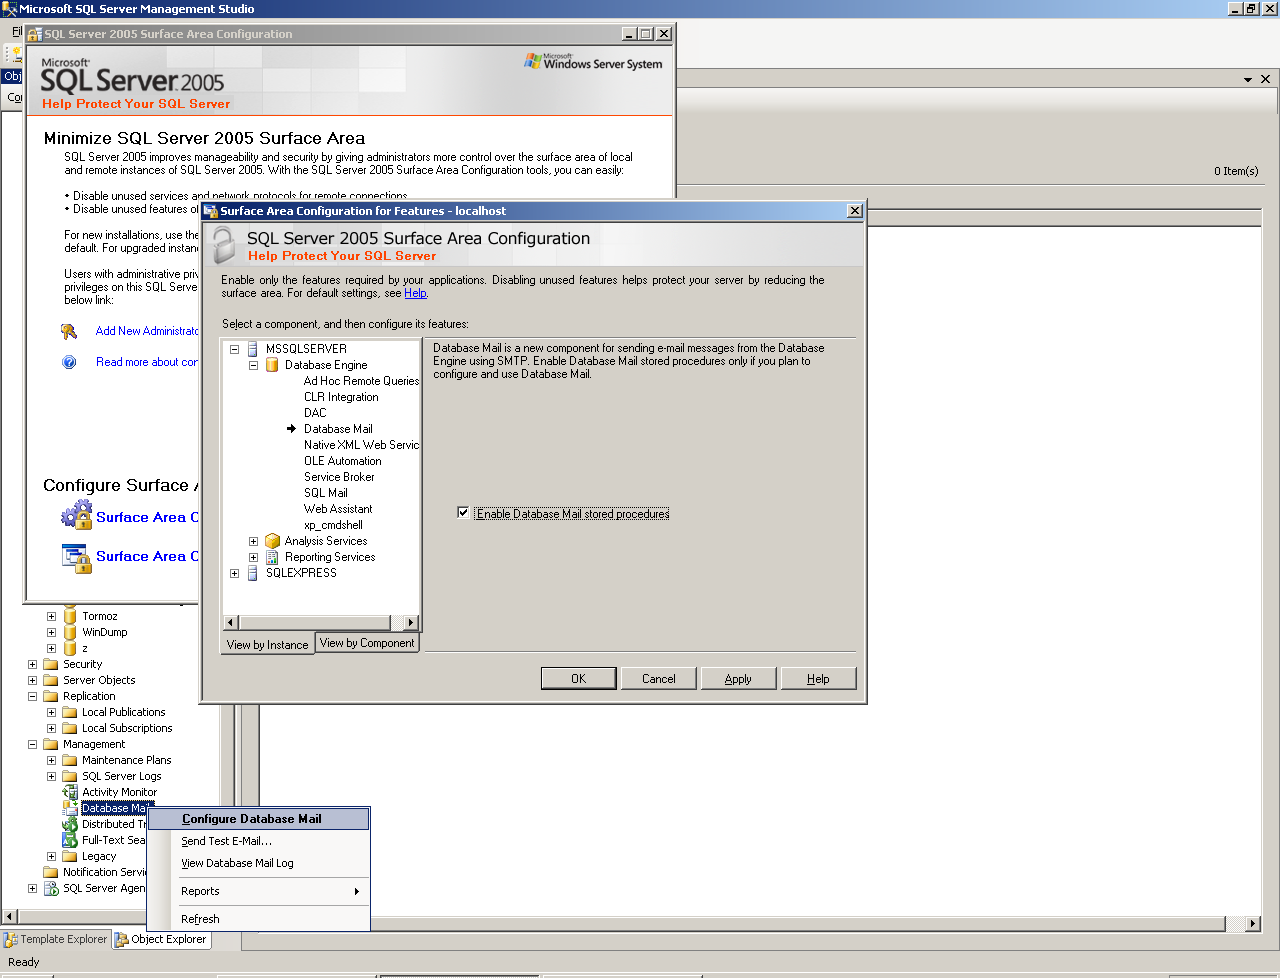
Task: Select Web Assistant feature
Action: tap(338, 509)
